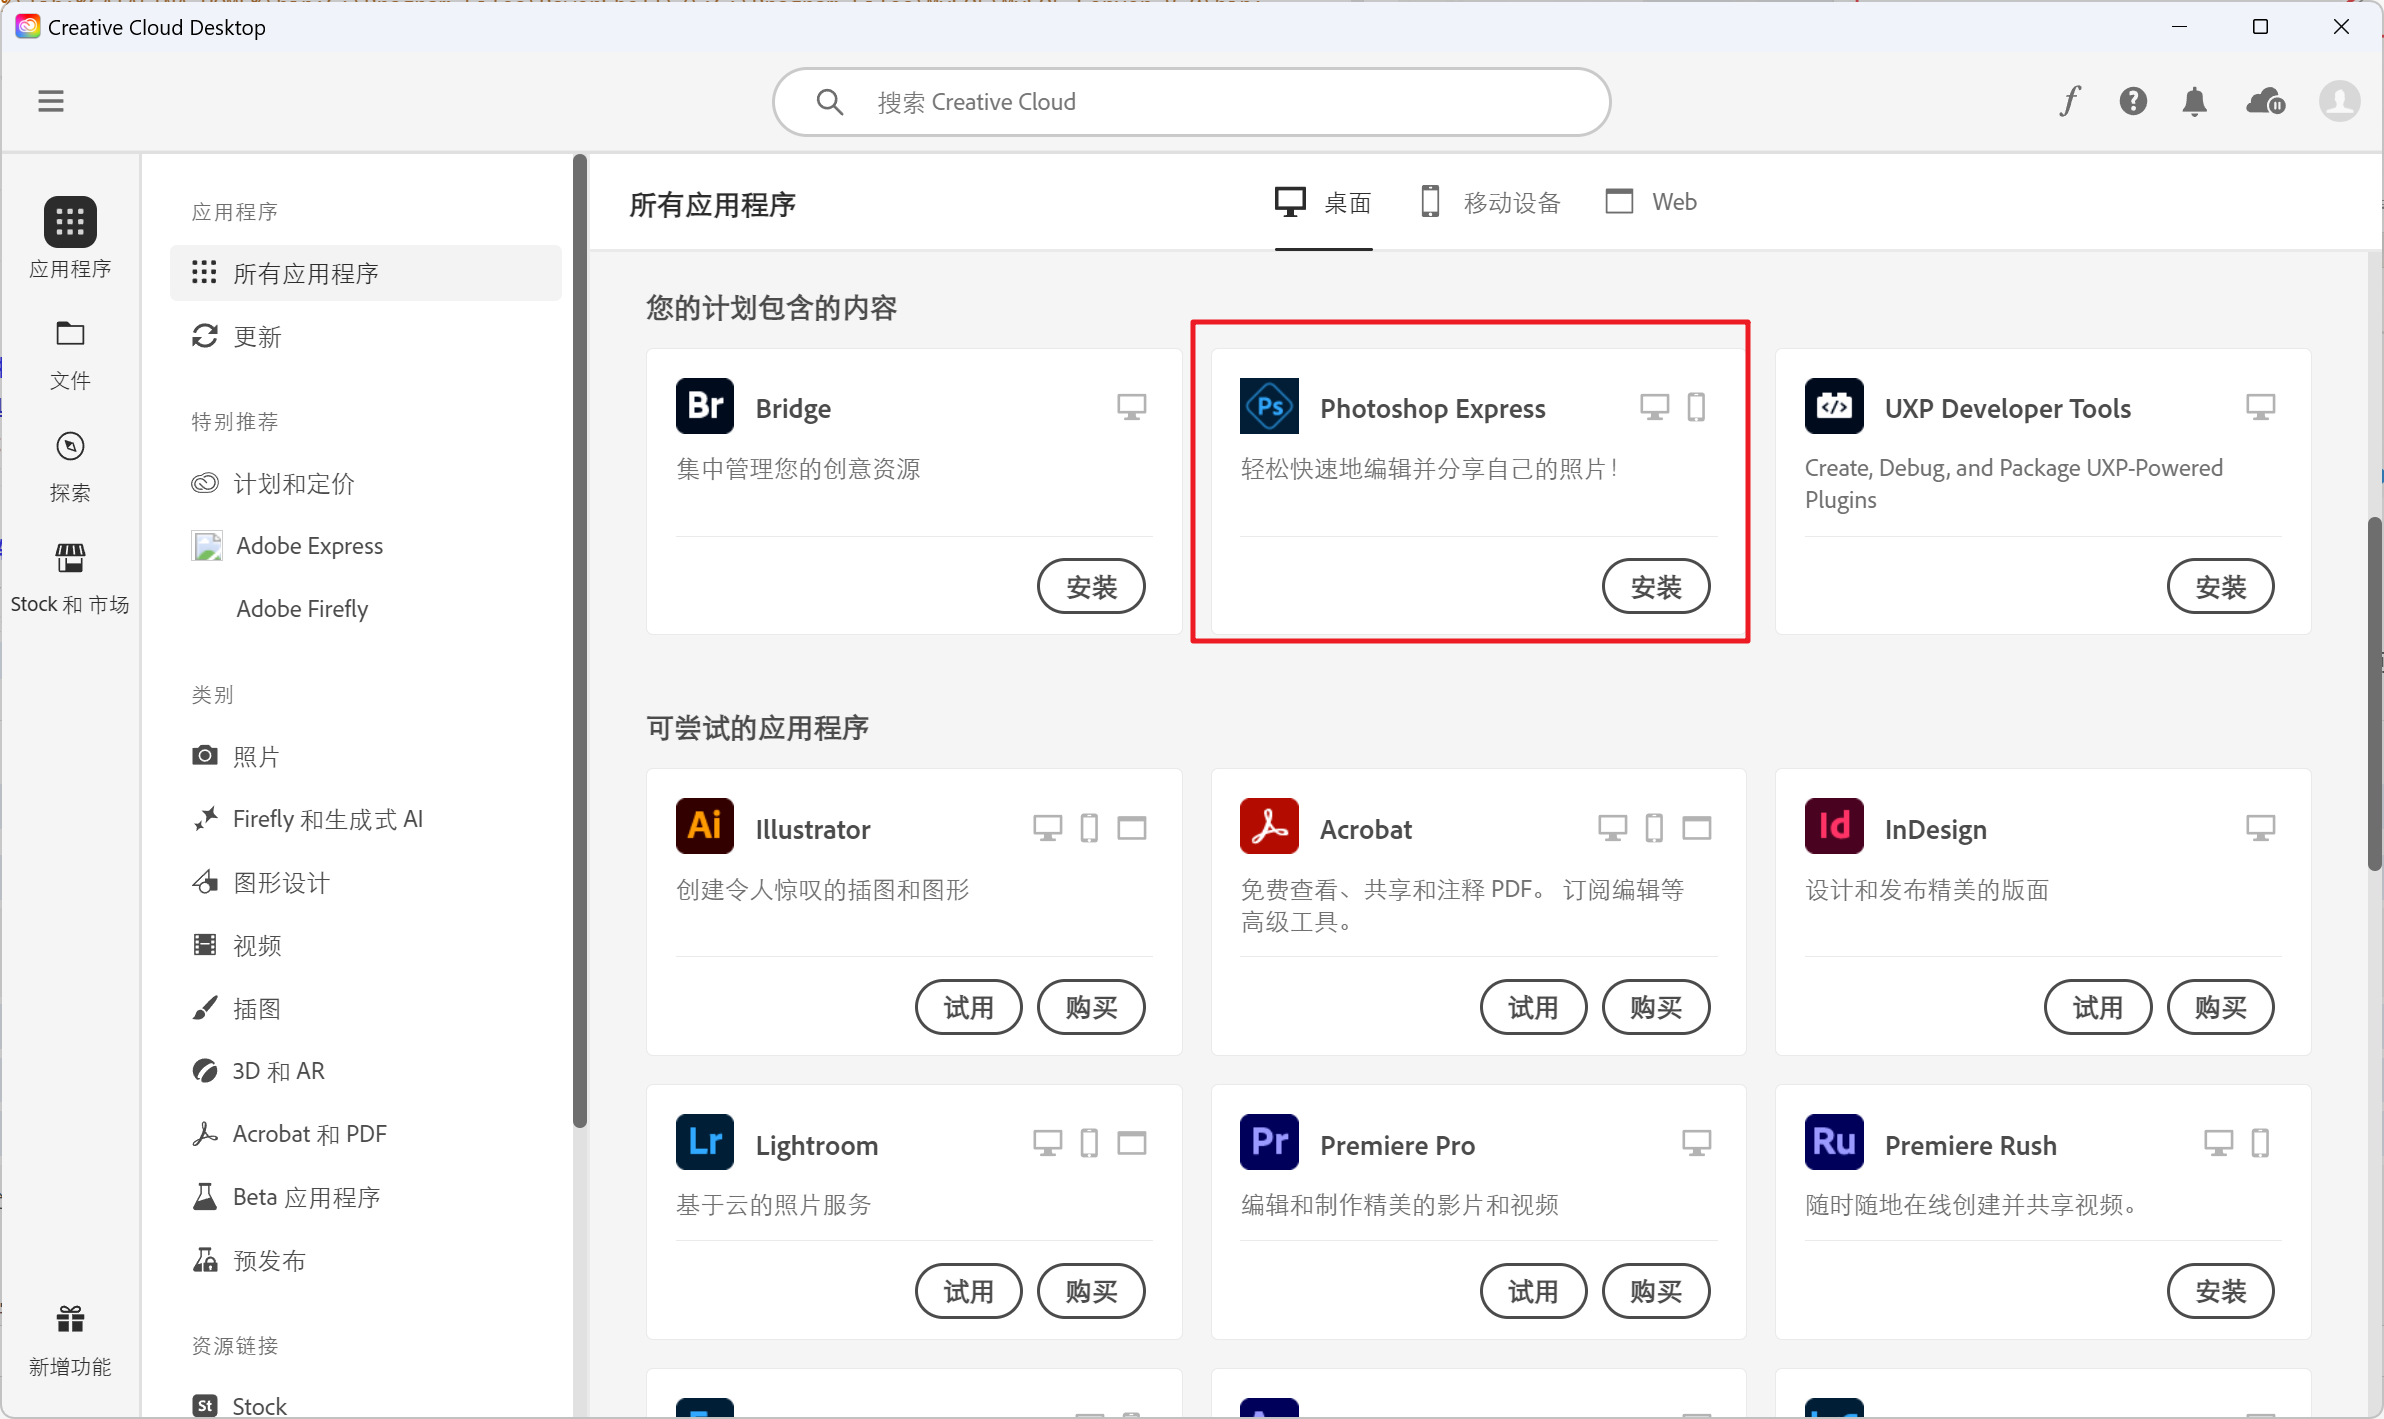Viewport: 2384px width, 1419px height.
Task: Install Bridge with 安装 button
Action: pyautogui.click(x=1091, y=586)
